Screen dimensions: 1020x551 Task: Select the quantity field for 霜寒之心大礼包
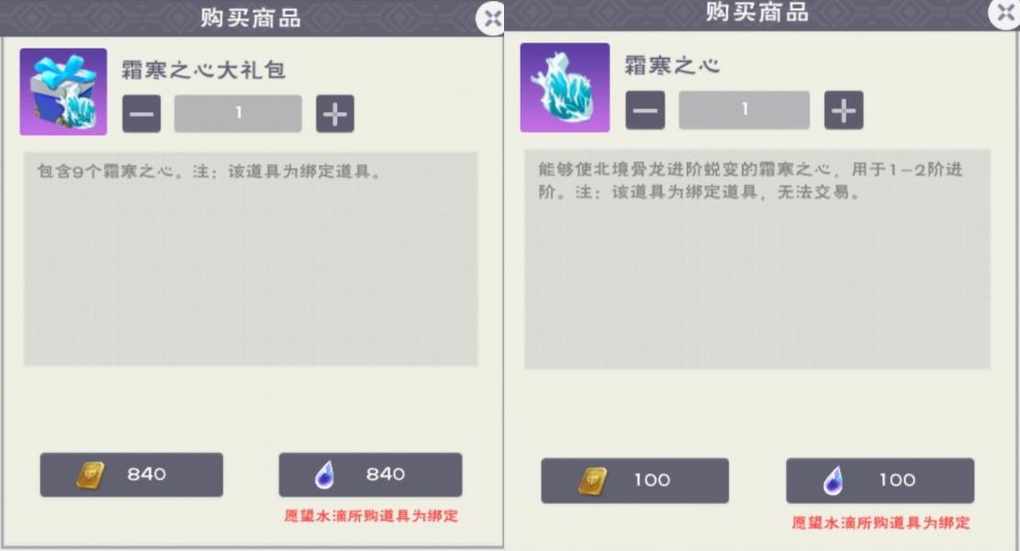tap(238, 114)
